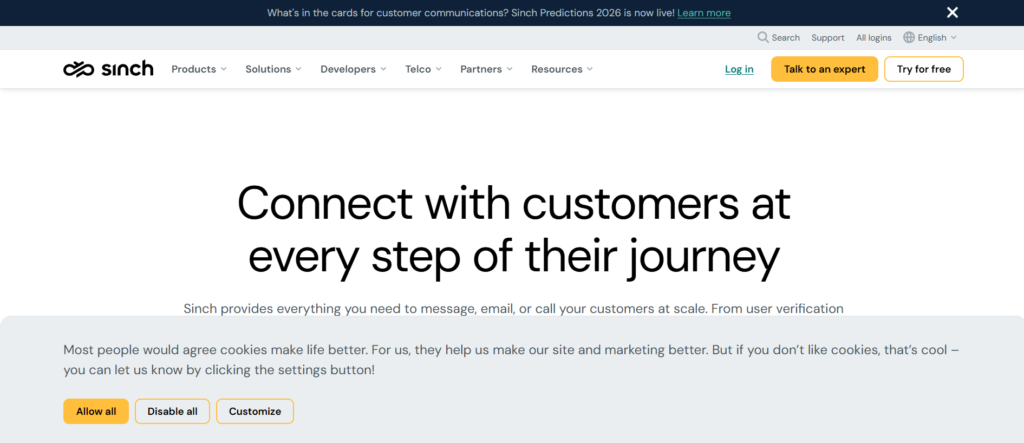Screen dimensions: 1024x443
Task: Open the Partners navigation menu
Action: tap(486, 69)
